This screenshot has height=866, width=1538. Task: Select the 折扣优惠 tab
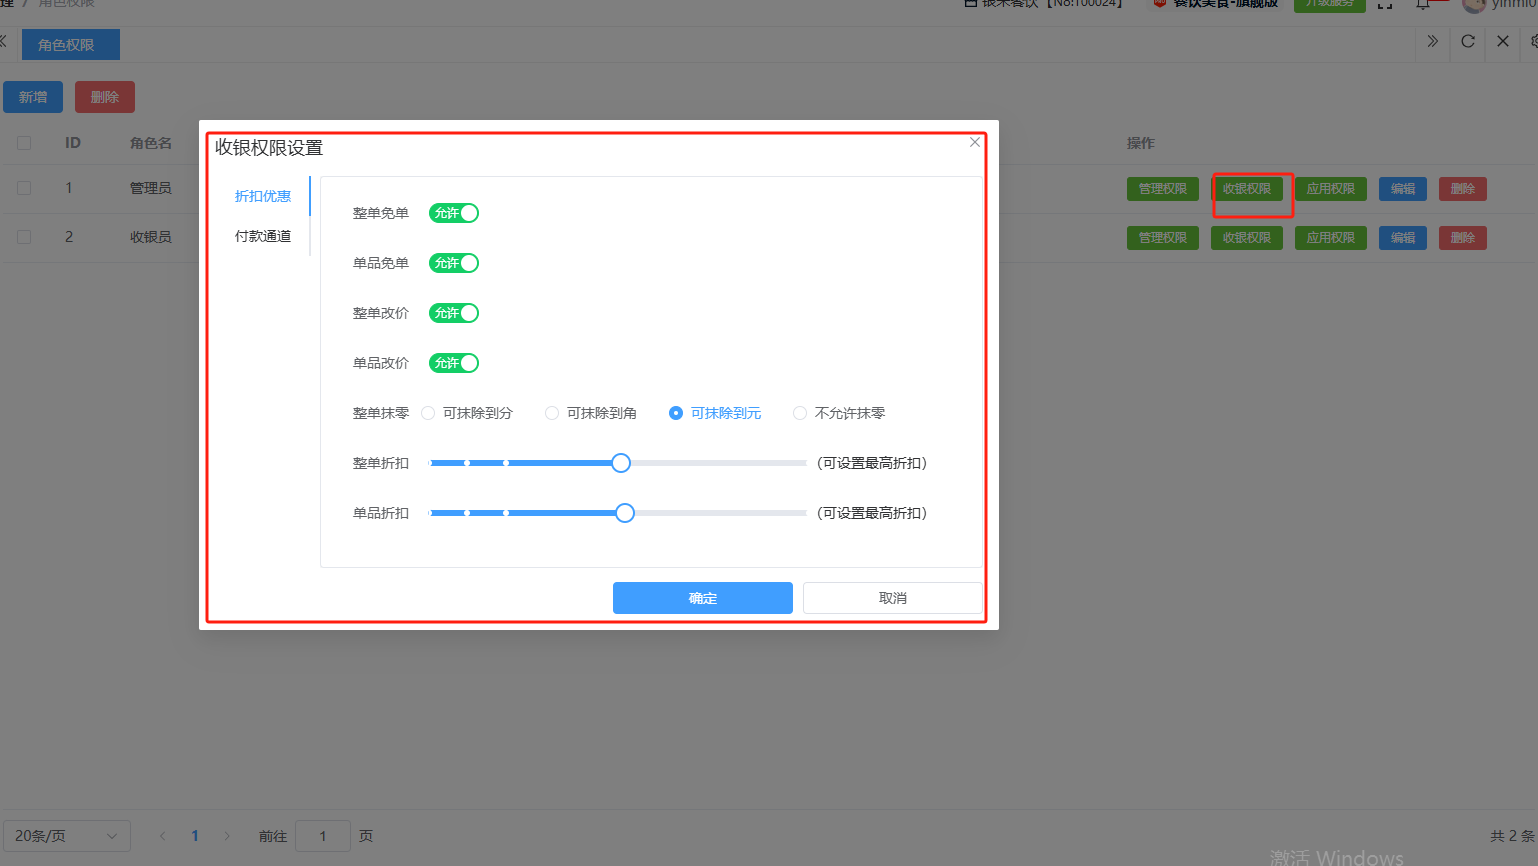click(263, 196)
